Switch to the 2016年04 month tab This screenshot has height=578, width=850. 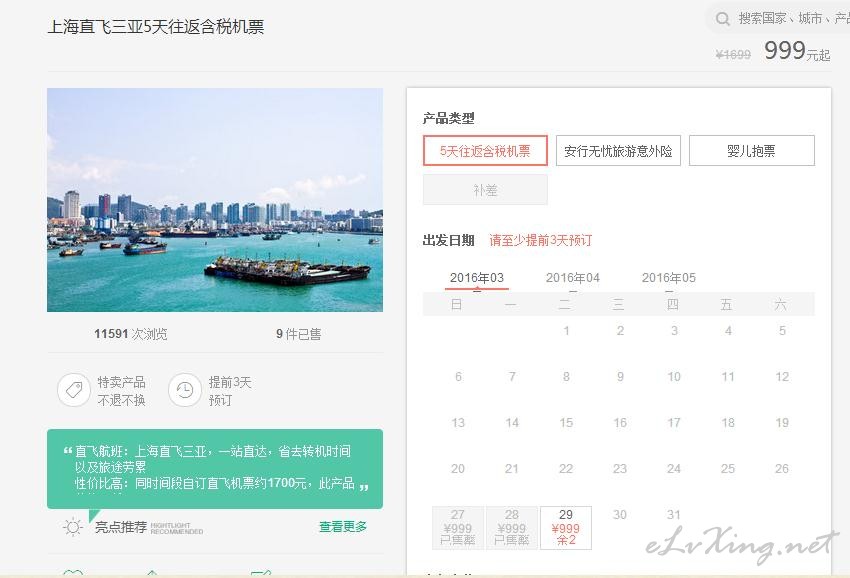point(573,278)
